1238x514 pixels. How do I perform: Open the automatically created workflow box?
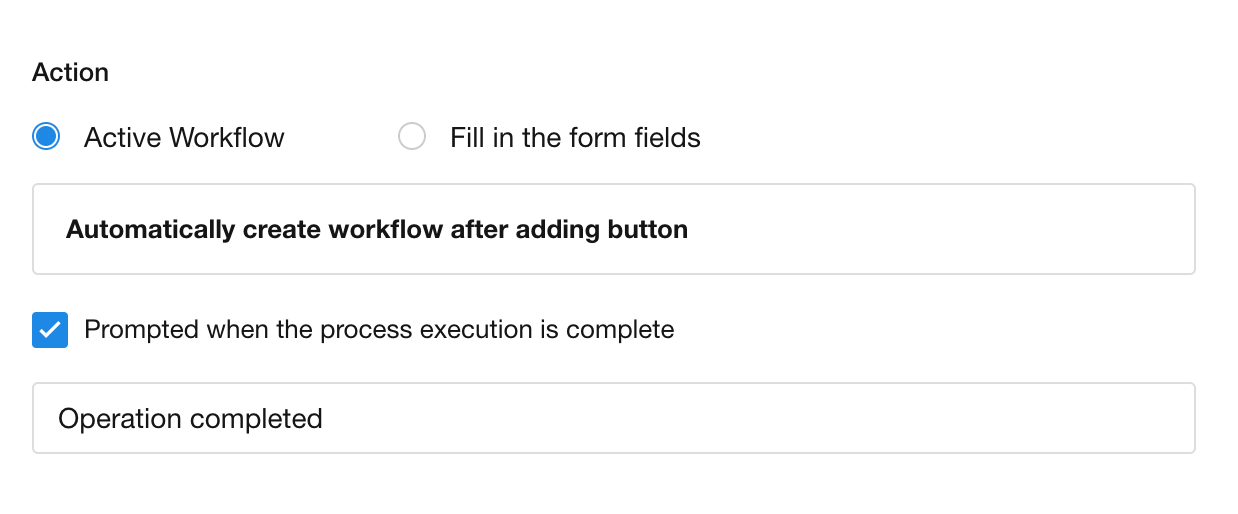click(613, 229)
